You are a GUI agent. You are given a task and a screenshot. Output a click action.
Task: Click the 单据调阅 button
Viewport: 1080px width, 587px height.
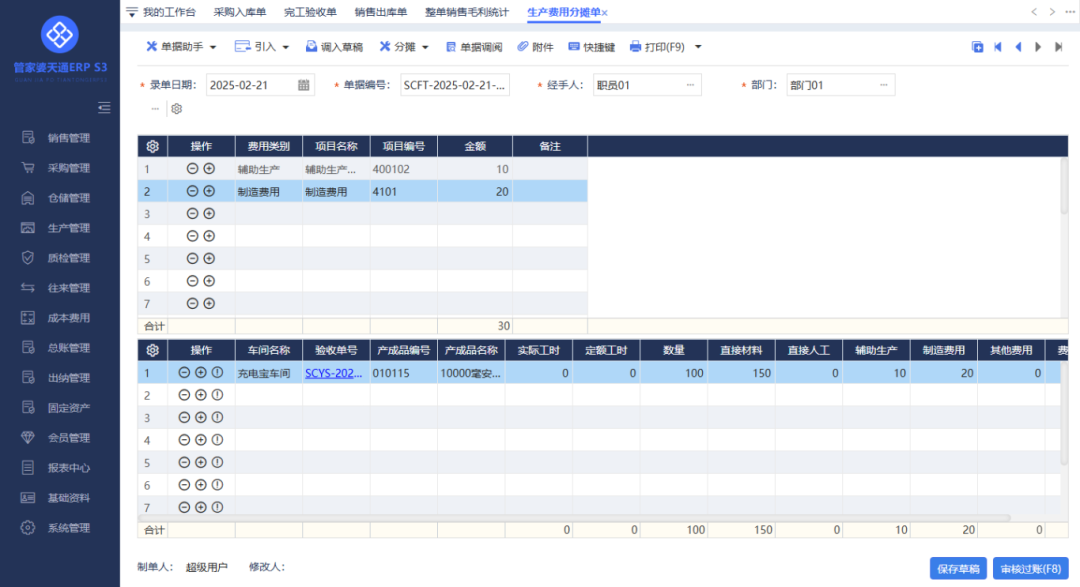click(474, 47)
